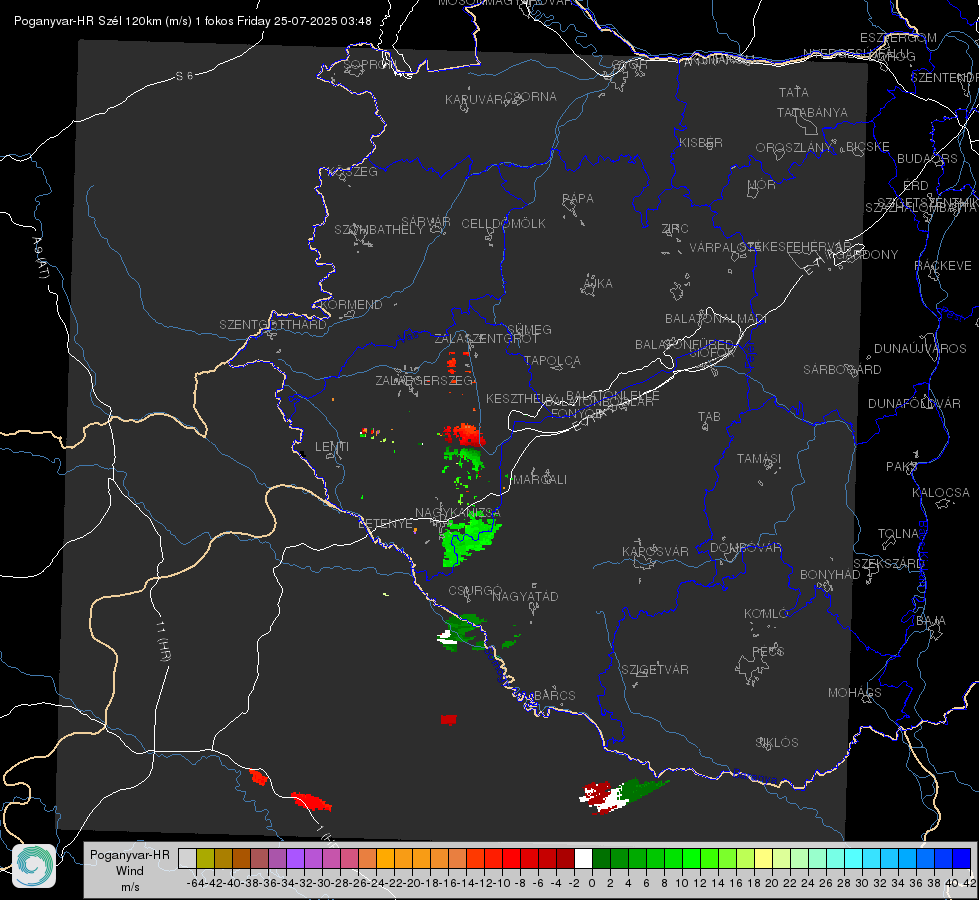Click the MARCALI city label
The image size is (979, 900).
click(540, 480)
